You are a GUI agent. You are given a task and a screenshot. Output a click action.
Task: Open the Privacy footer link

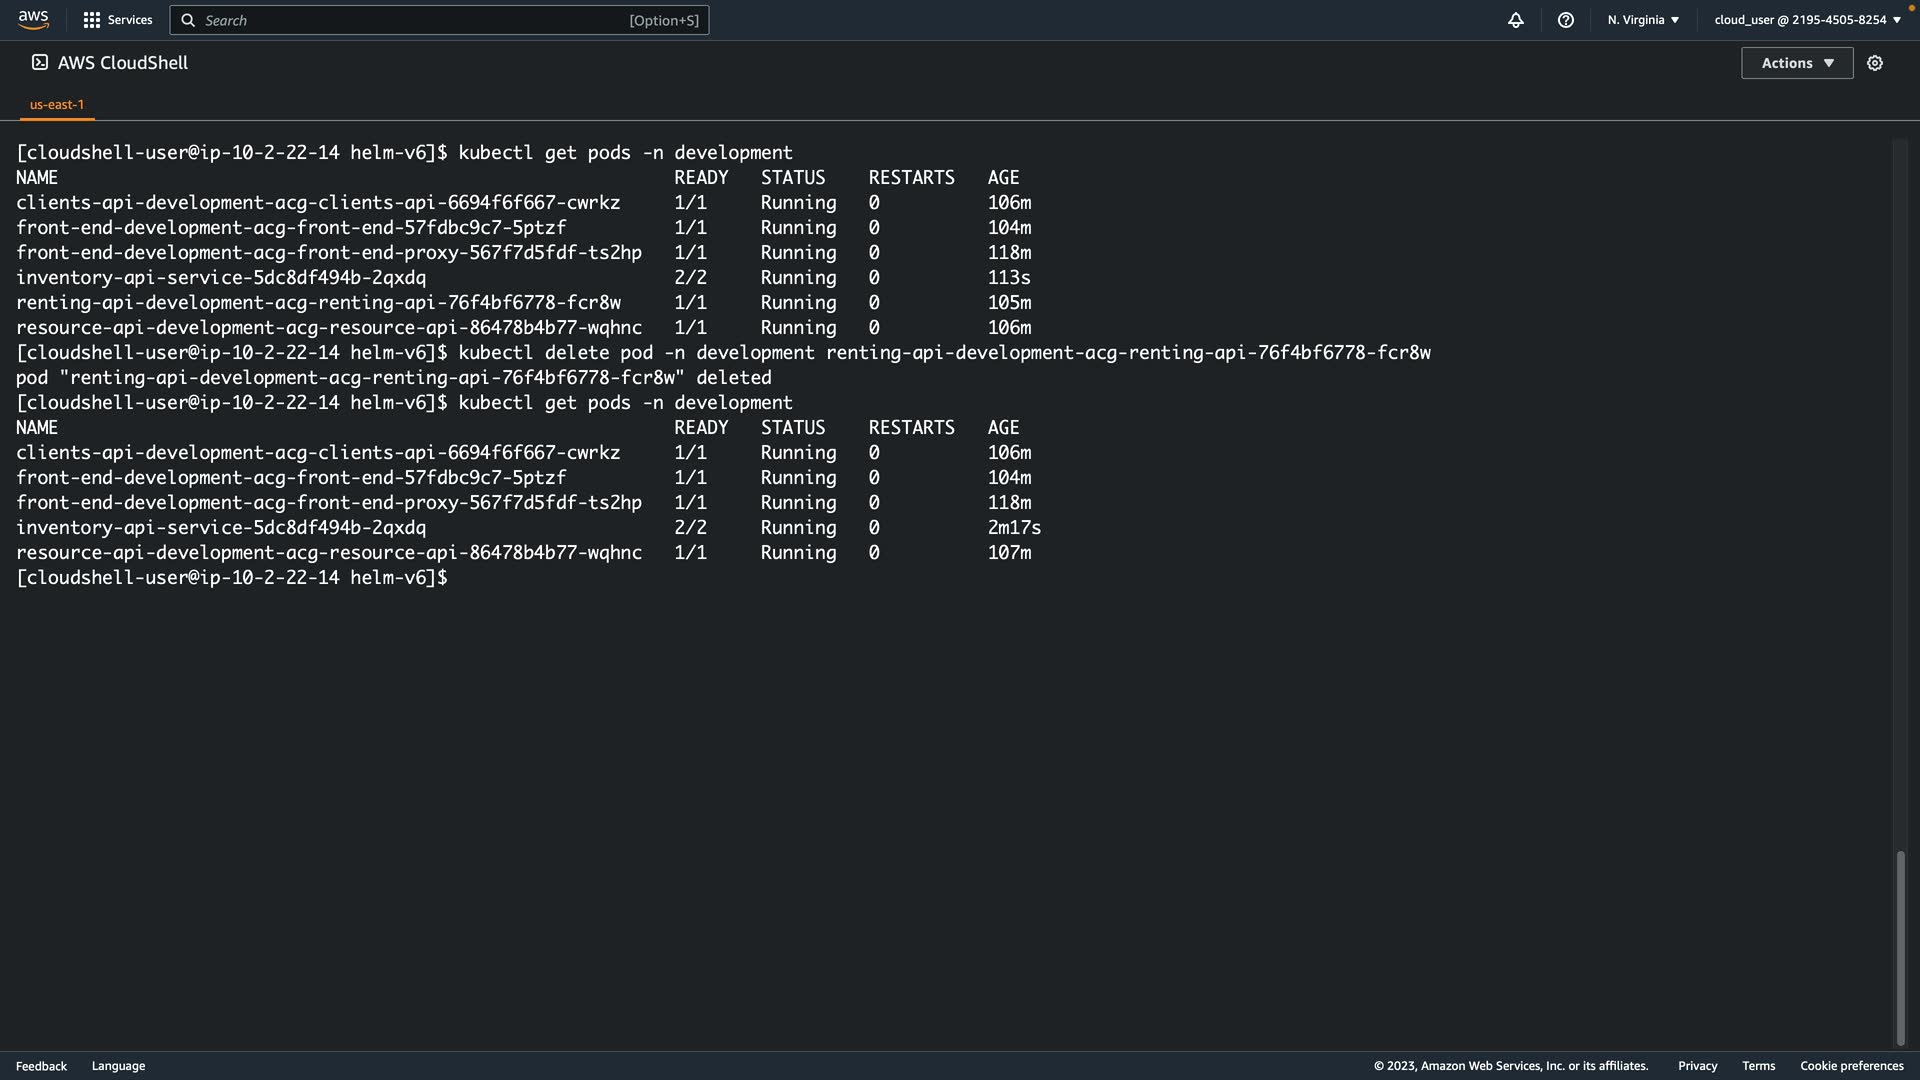tap(1697, 1066)
